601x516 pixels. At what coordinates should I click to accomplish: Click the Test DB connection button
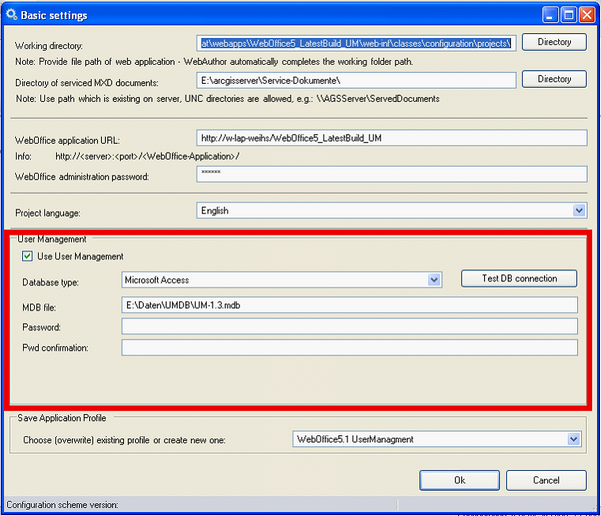click(519, 278)
